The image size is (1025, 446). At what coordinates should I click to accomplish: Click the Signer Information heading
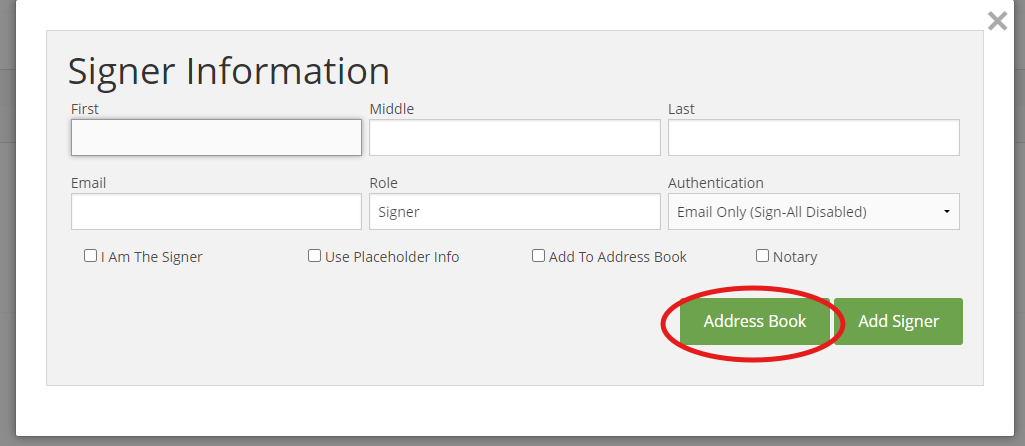229,71
